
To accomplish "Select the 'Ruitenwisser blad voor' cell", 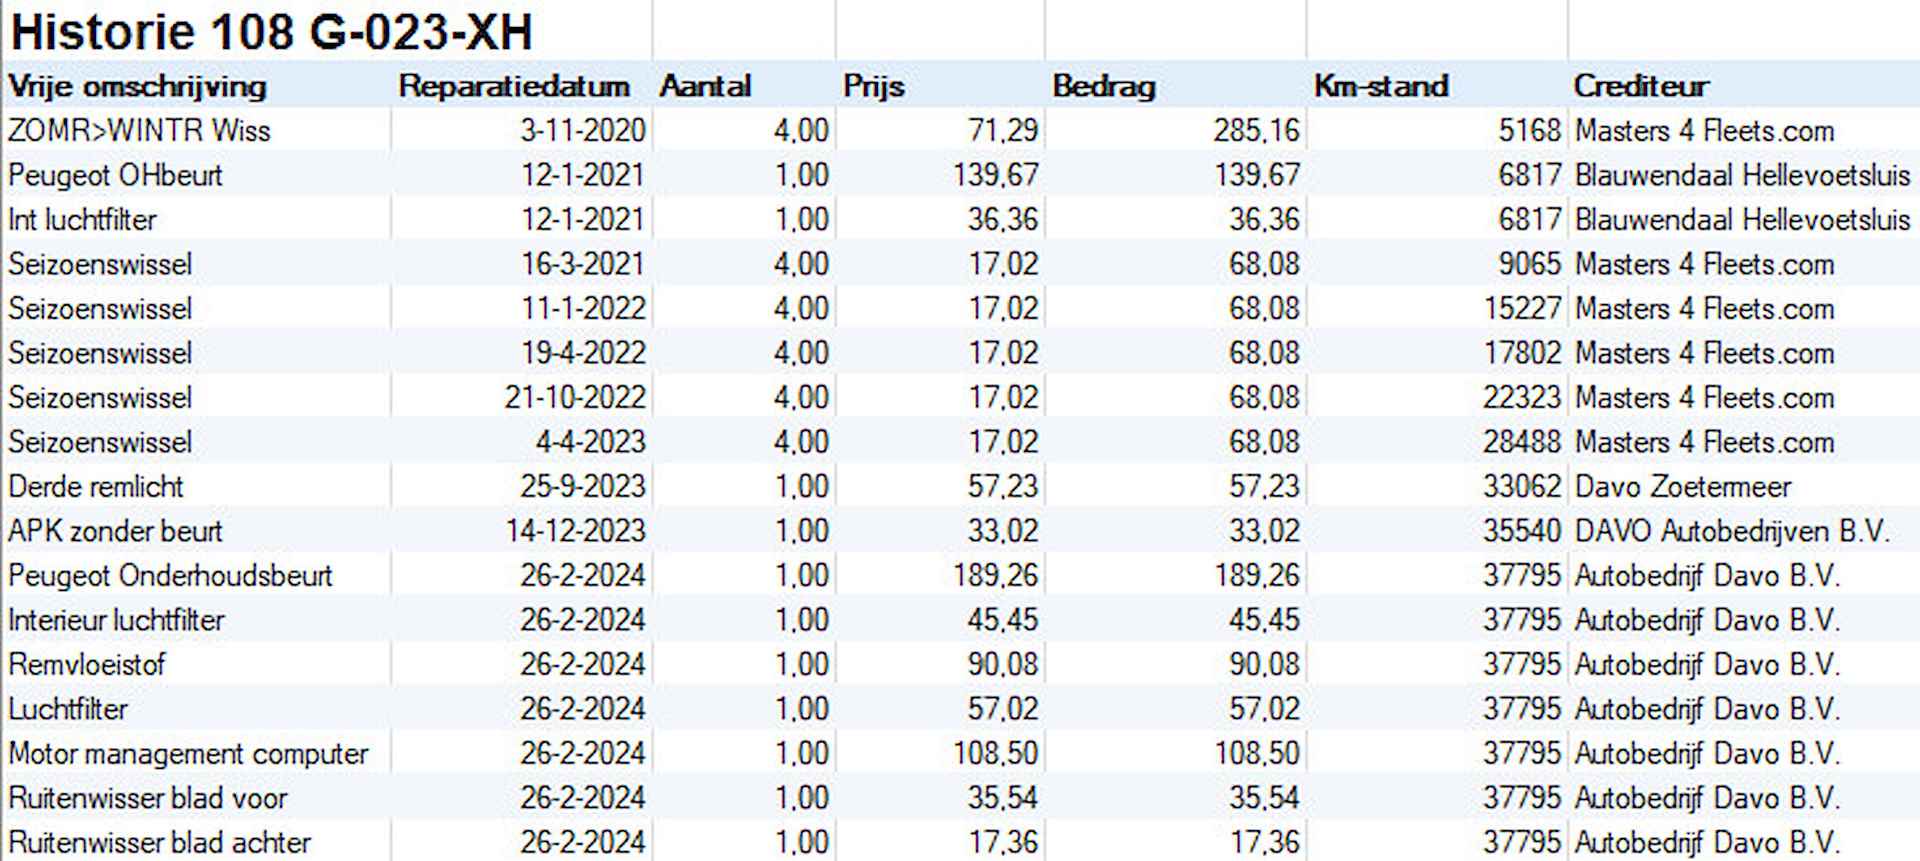I will (147, 798).
